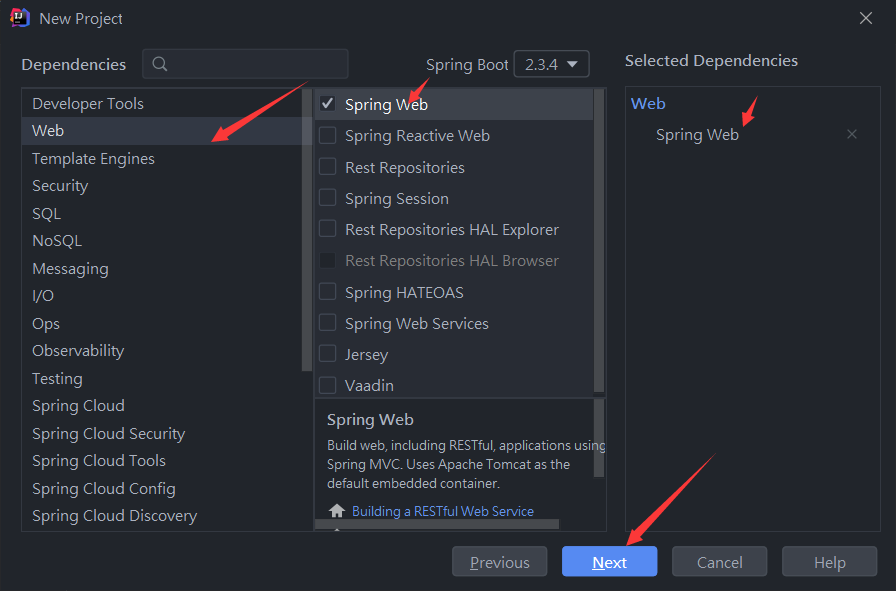Open the Spring Boot version dropdown
The height and width of the screenshot is (591, 896).
[x=551, y=64]
